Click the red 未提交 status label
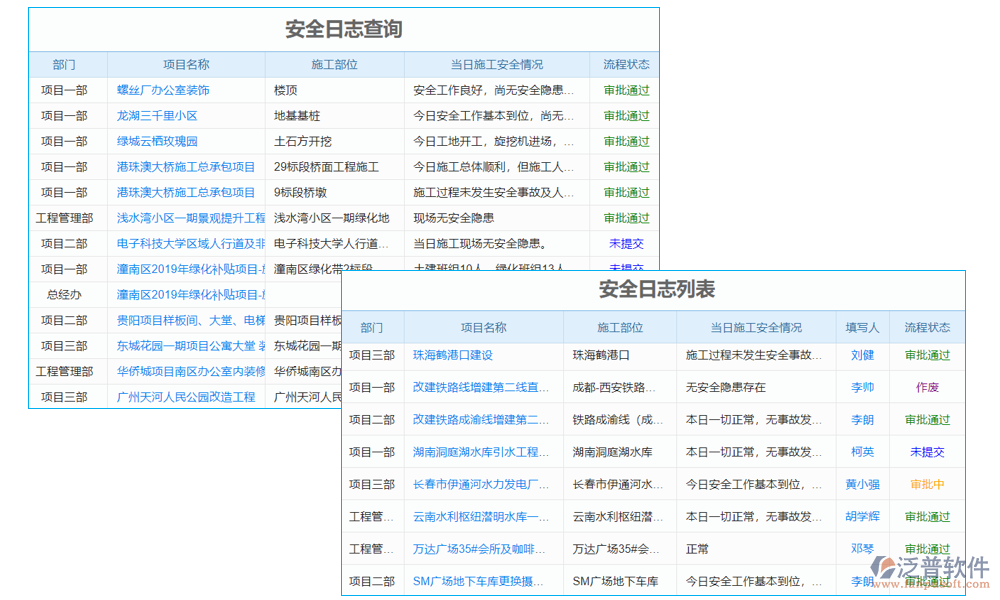This screenshot has width=1000, height=600. click(926, 452)
